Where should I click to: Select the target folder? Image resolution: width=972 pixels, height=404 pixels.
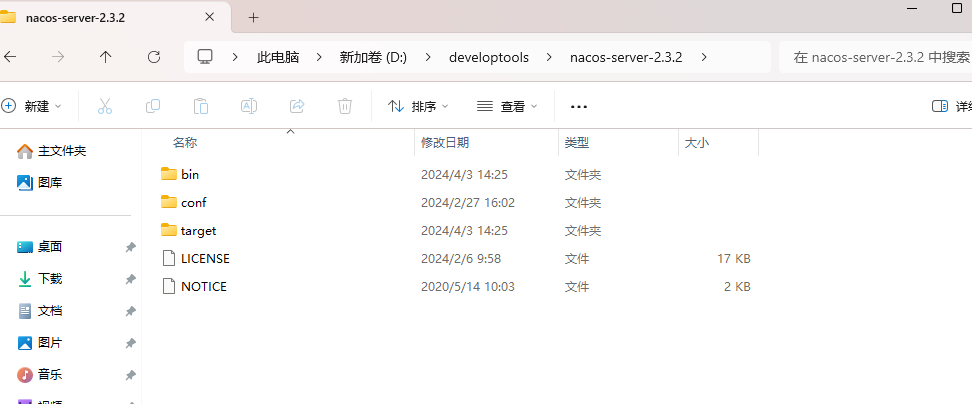coord(198,231)
